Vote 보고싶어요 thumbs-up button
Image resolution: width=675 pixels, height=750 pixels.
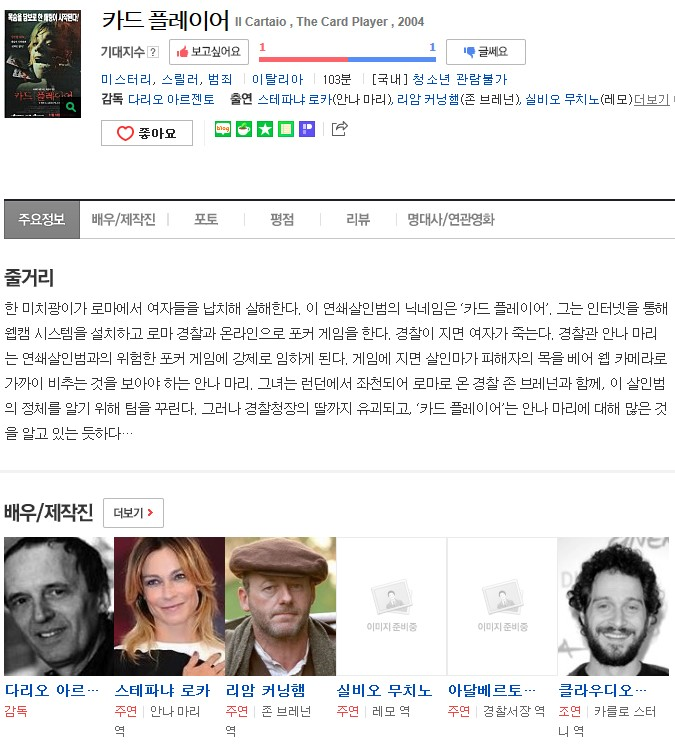click(x=209, y=52)
